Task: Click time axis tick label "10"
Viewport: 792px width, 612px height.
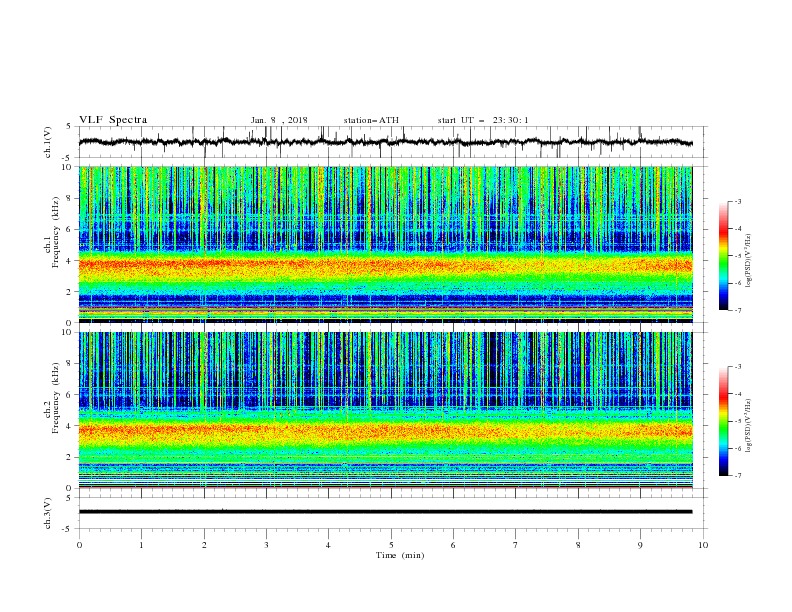Action: pos(703,545)
